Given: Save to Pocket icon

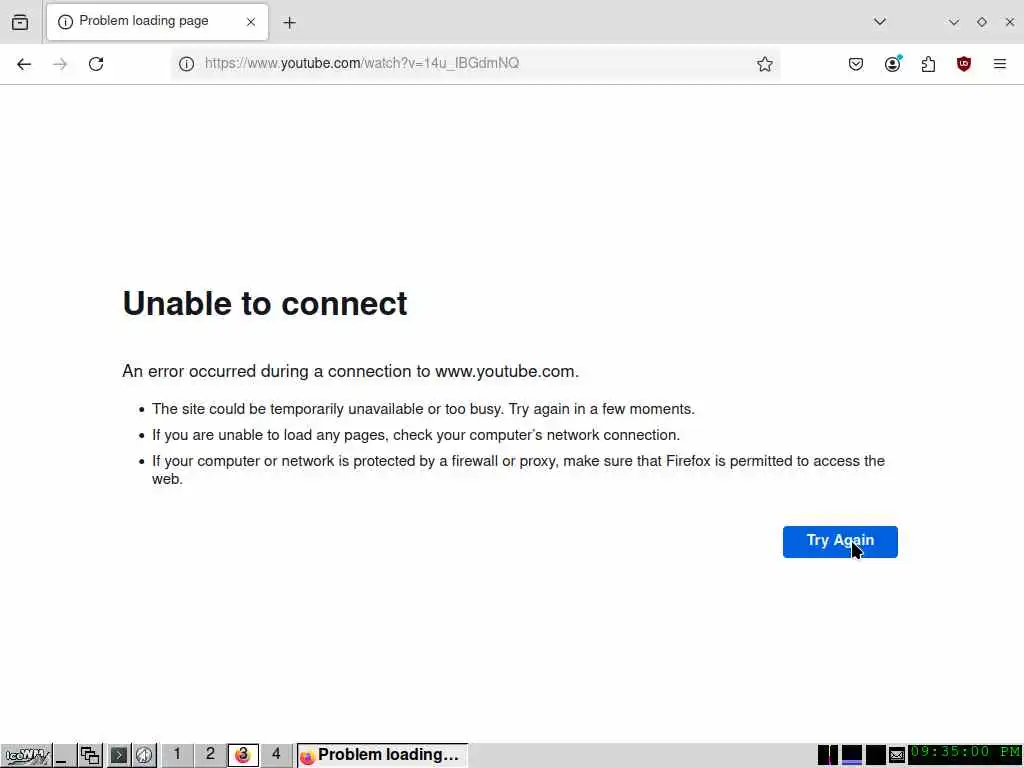Looking at the screenshot, I should point(856,64).
